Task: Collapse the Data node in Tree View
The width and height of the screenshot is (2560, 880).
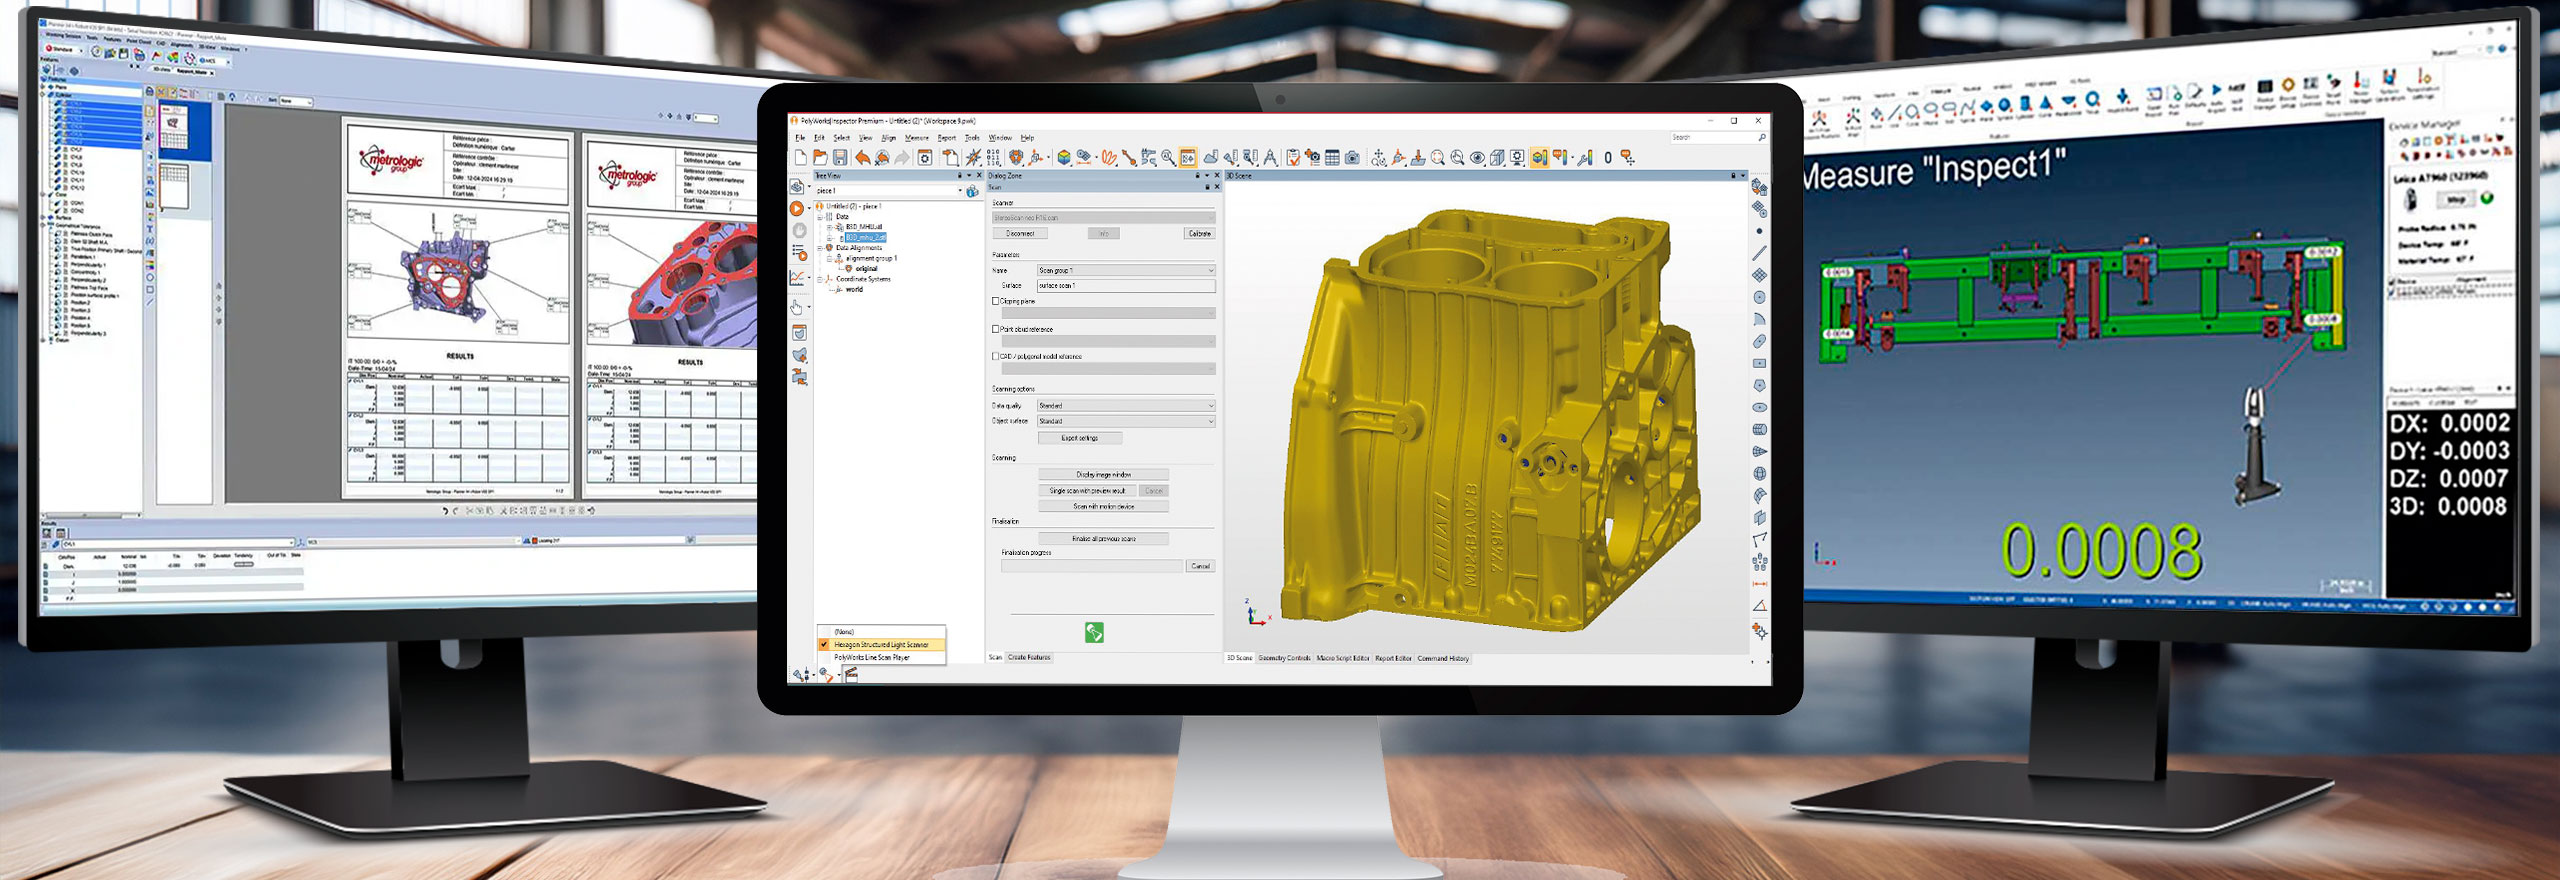Action: pos(820,217)
